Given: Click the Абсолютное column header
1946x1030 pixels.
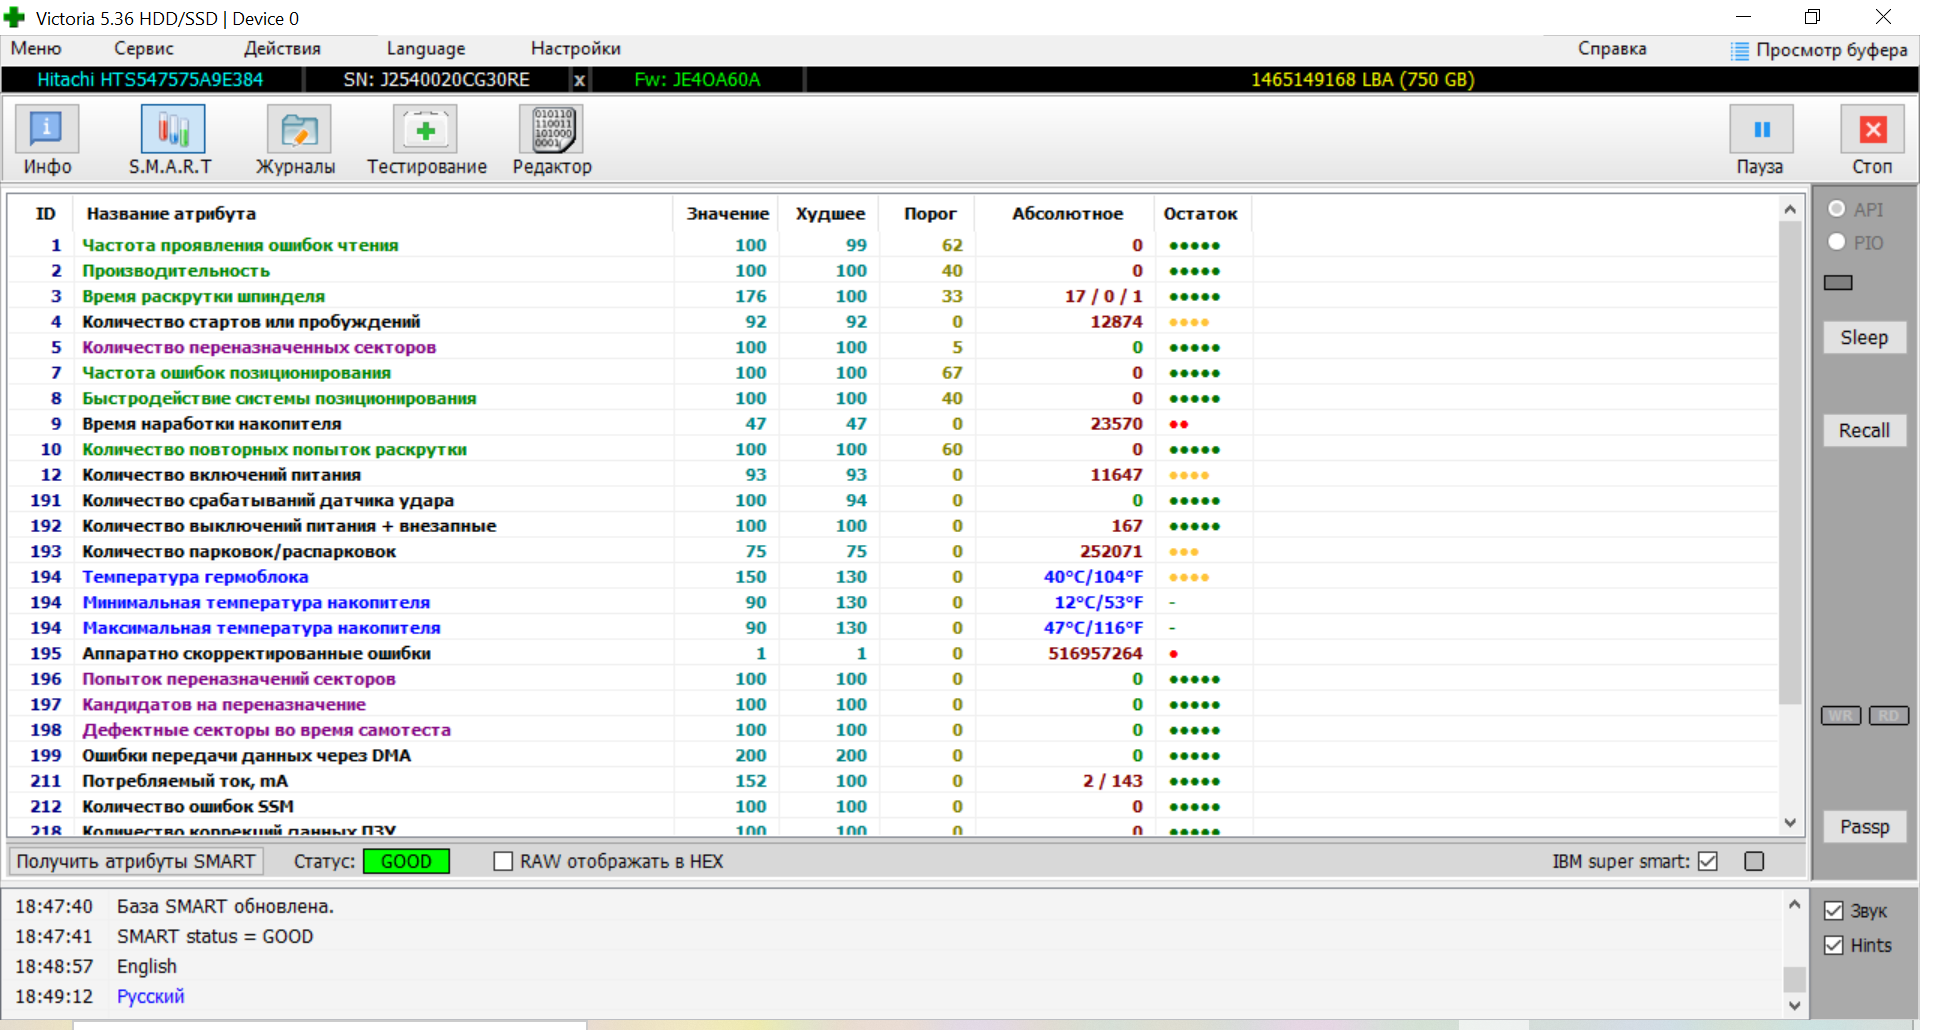Looking at the screenshot, I should click(x=1067, y=214).
